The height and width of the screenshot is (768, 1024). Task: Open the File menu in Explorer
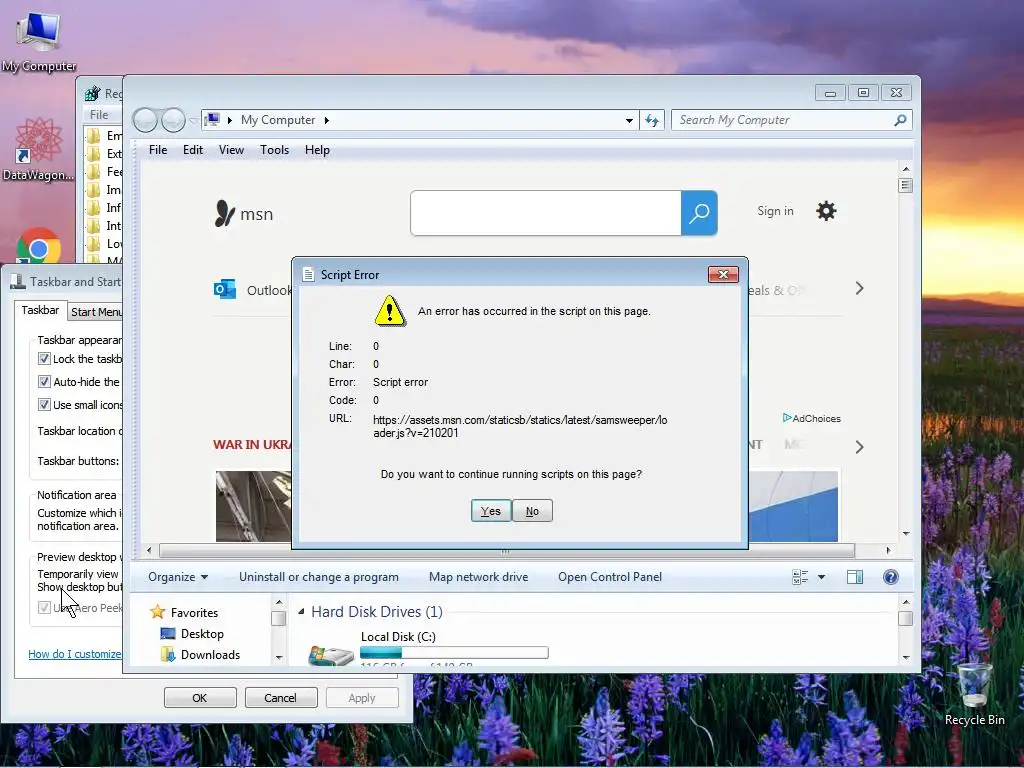(158, 150)
